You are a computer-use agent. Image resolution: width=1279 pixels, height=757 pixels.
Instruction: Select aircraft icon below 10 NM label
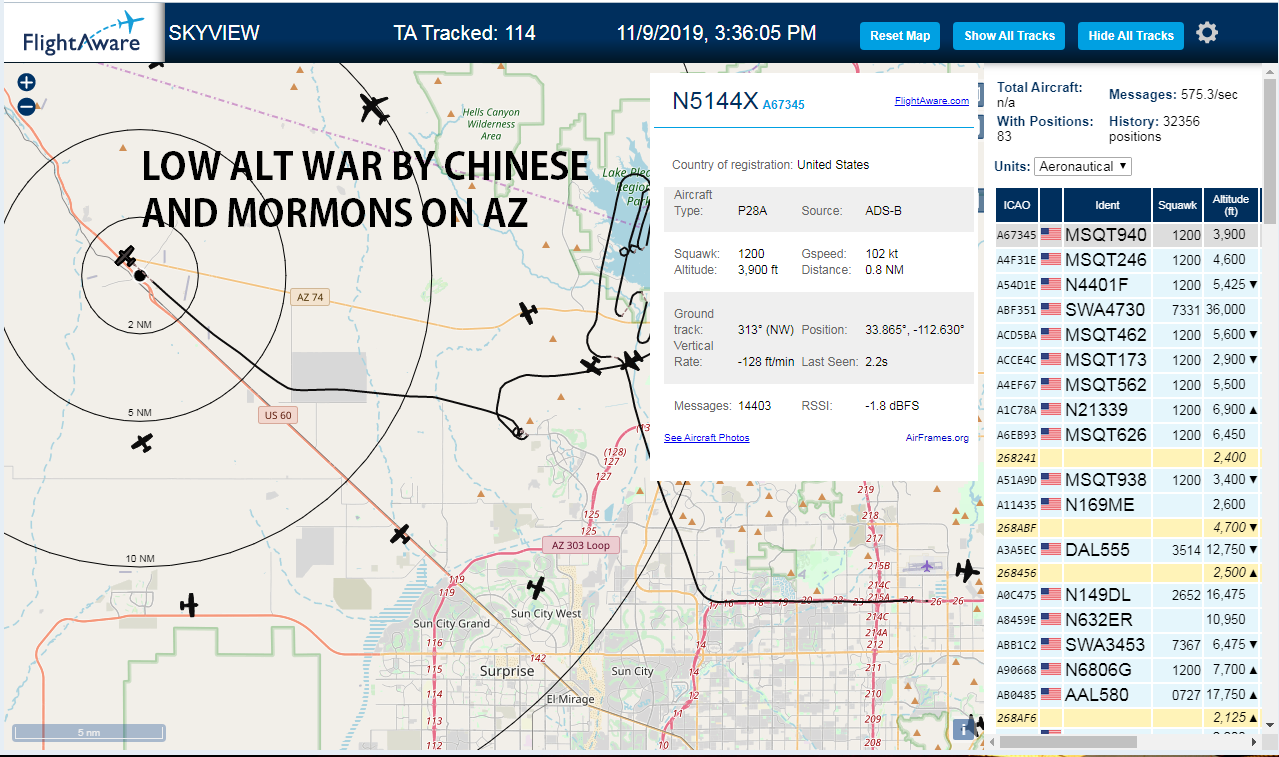point(189,605)
